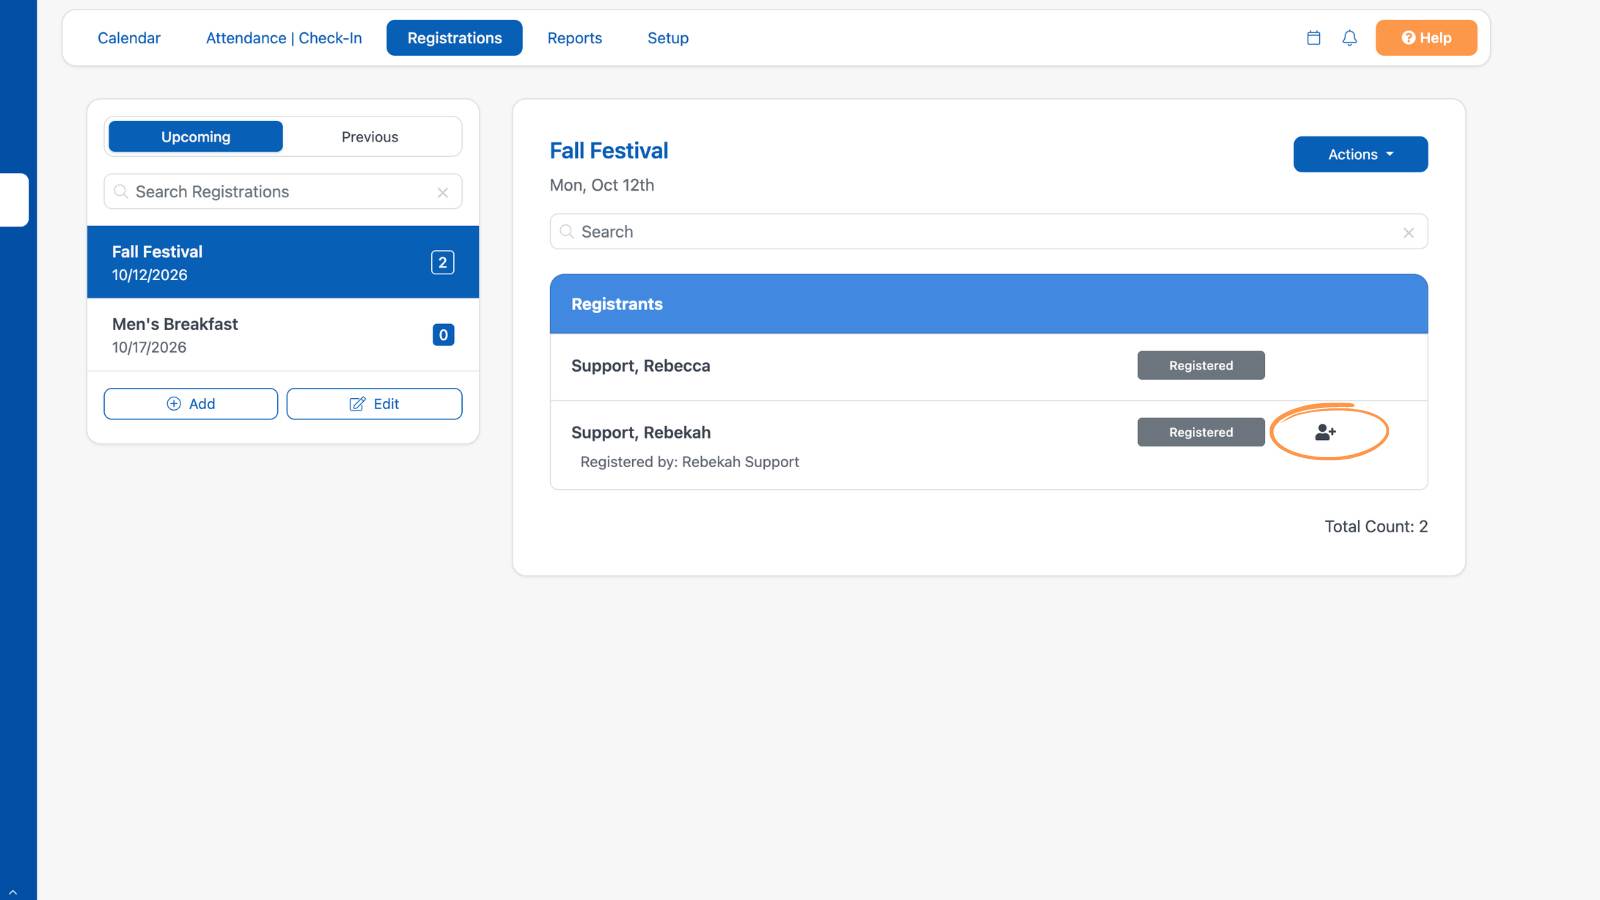Click the add person icon for Rebekah
This screenshot has height=900, width=1600.
(1326, 432)
